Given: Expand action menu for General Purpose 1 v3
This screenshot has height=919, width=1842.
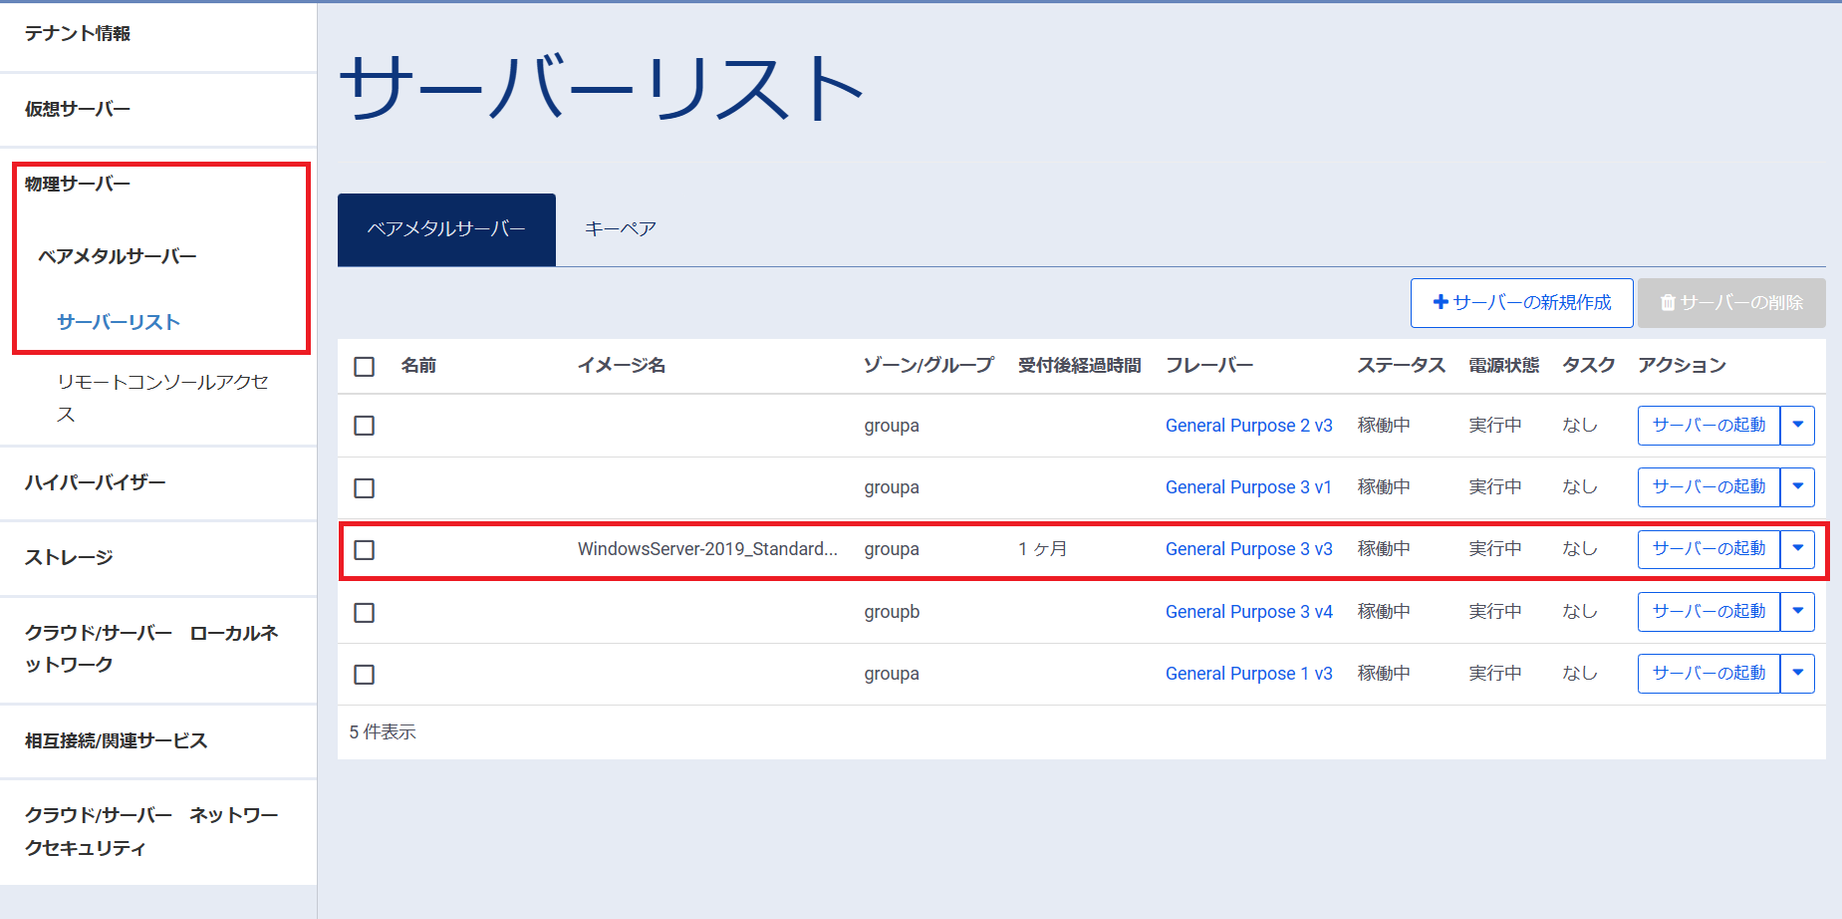Looking at the screenshot, I should tap(1797, 673).
